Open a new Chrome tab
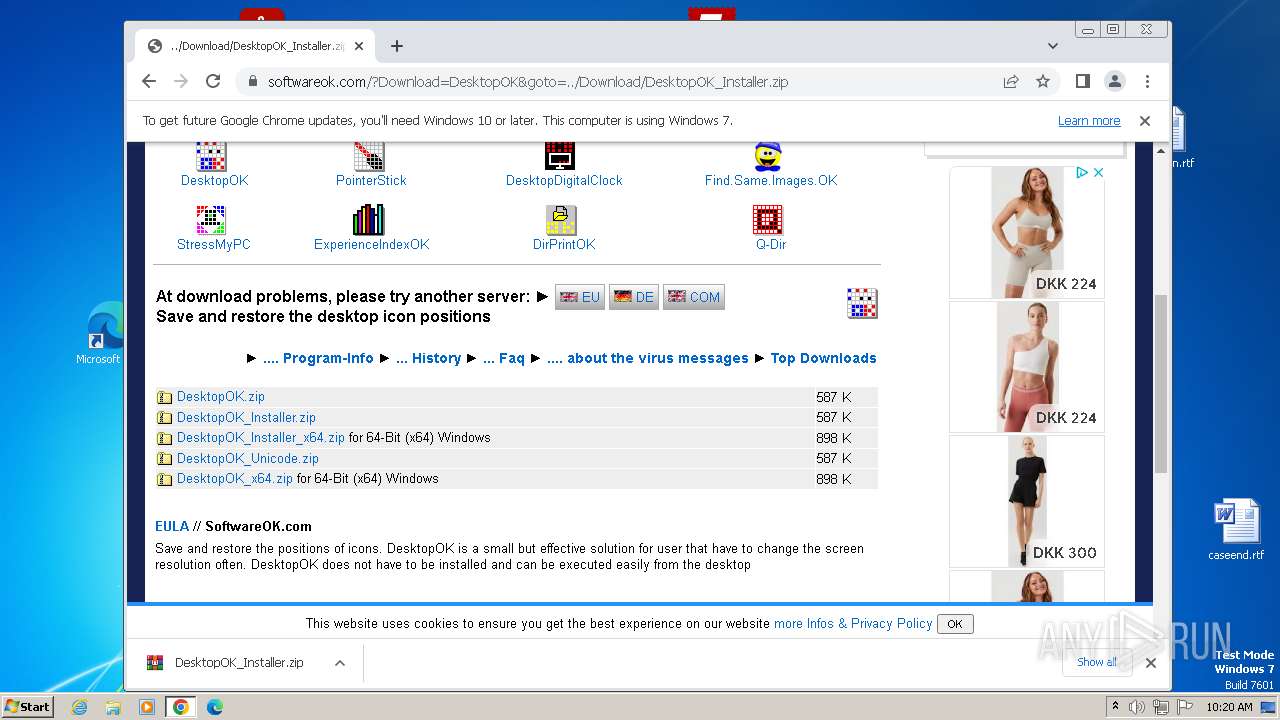 pyautogui.click(x=397, y=46)
